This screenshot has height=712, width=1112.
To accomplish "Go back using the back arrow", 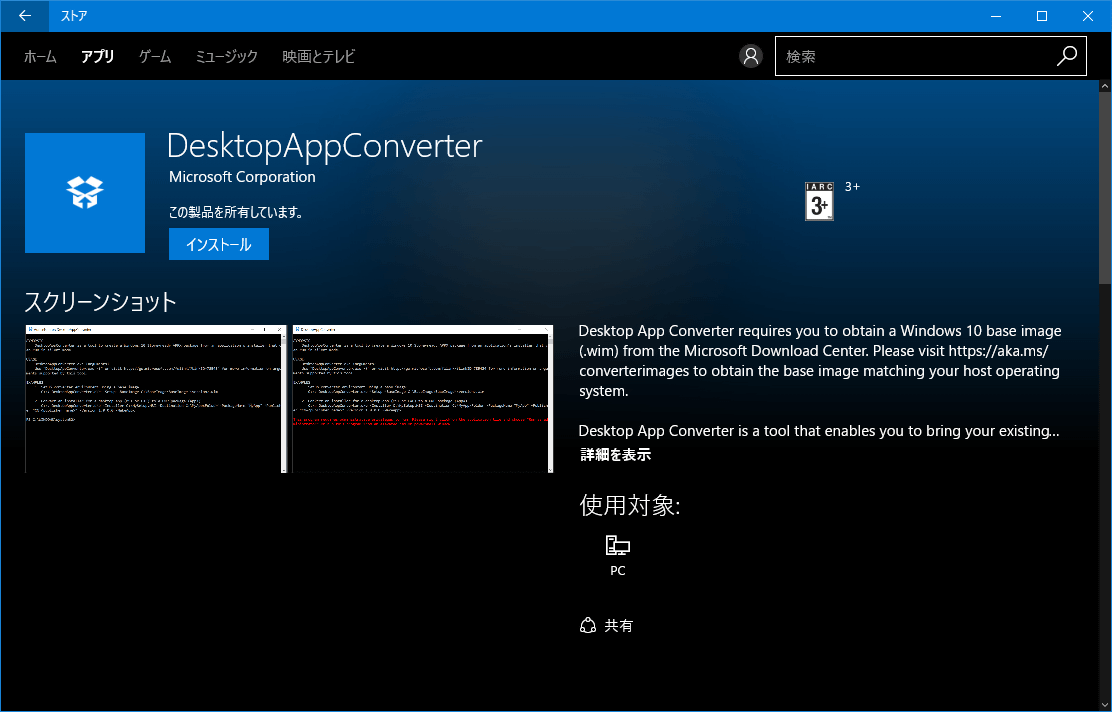I will (x=25, y=16).
